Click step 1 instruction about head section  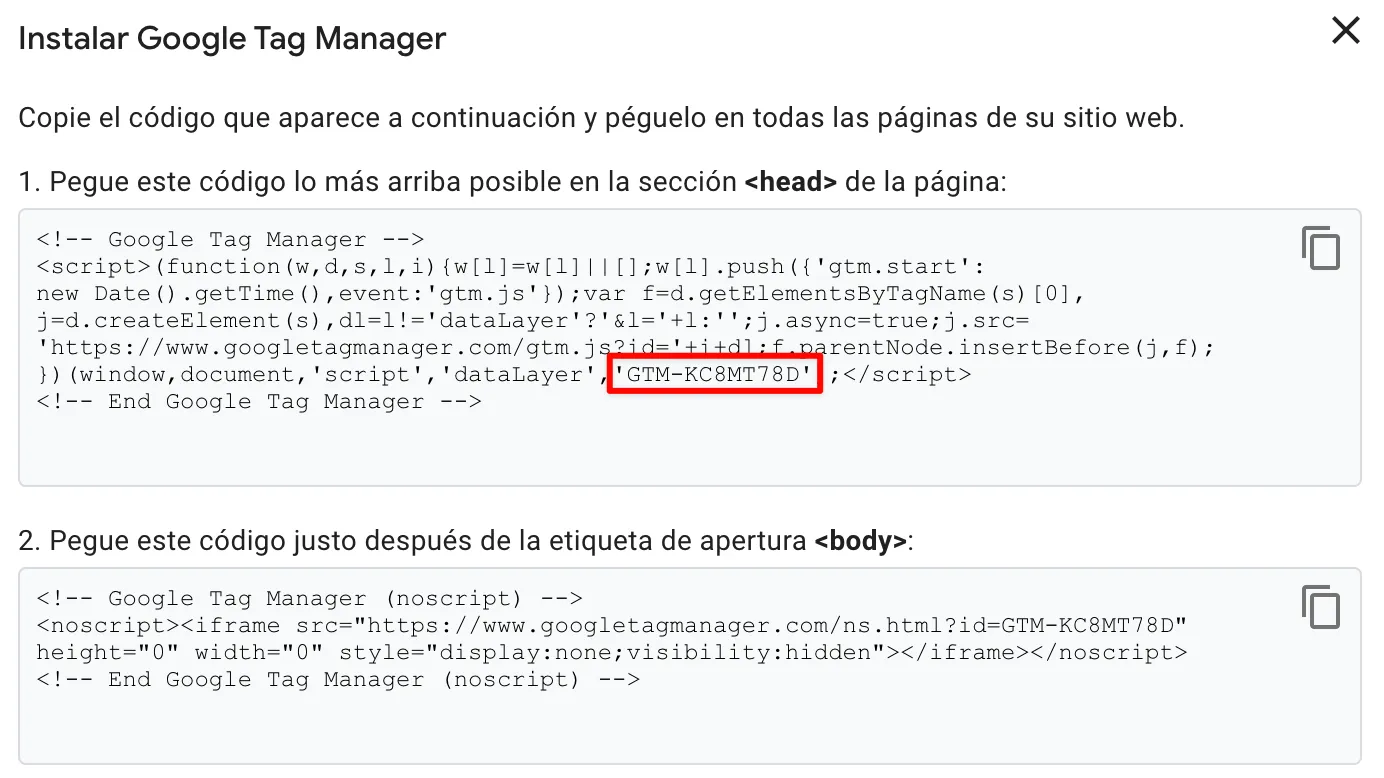[513, 182]
